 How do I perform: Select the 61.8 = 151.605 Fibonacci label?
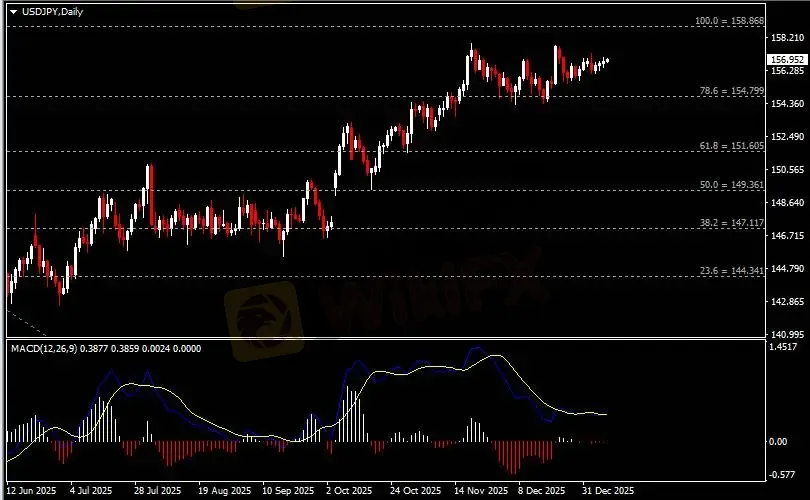tap(731, 146)
